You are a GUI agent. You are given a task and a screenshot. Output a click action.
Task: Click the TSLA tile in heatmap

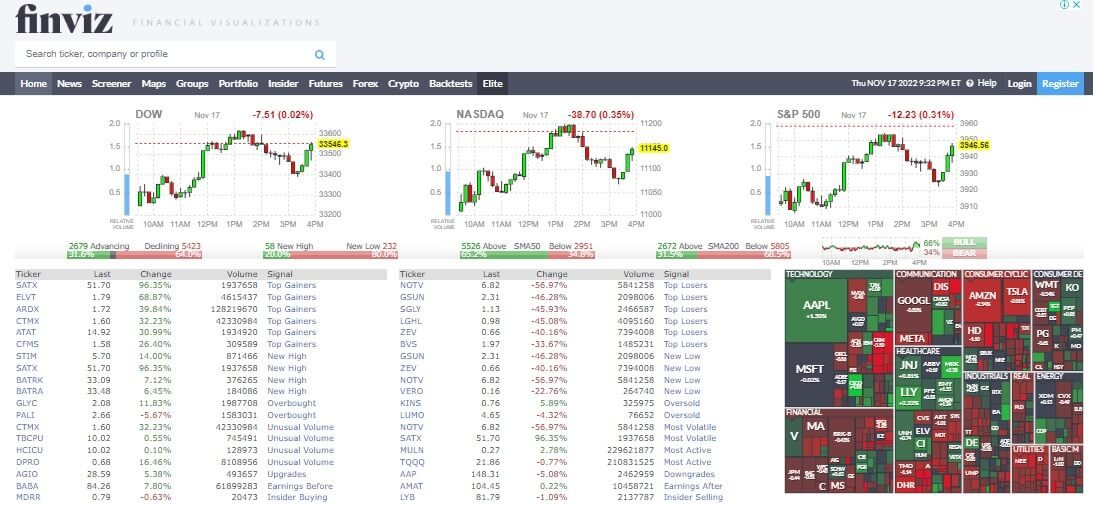coord(1016,295)
